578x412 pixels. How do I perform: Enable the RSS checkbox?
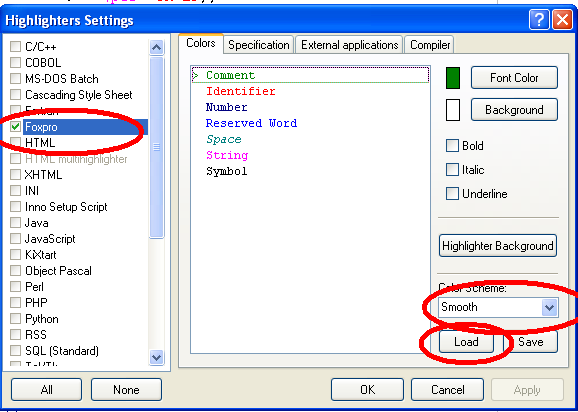point(15,334)
